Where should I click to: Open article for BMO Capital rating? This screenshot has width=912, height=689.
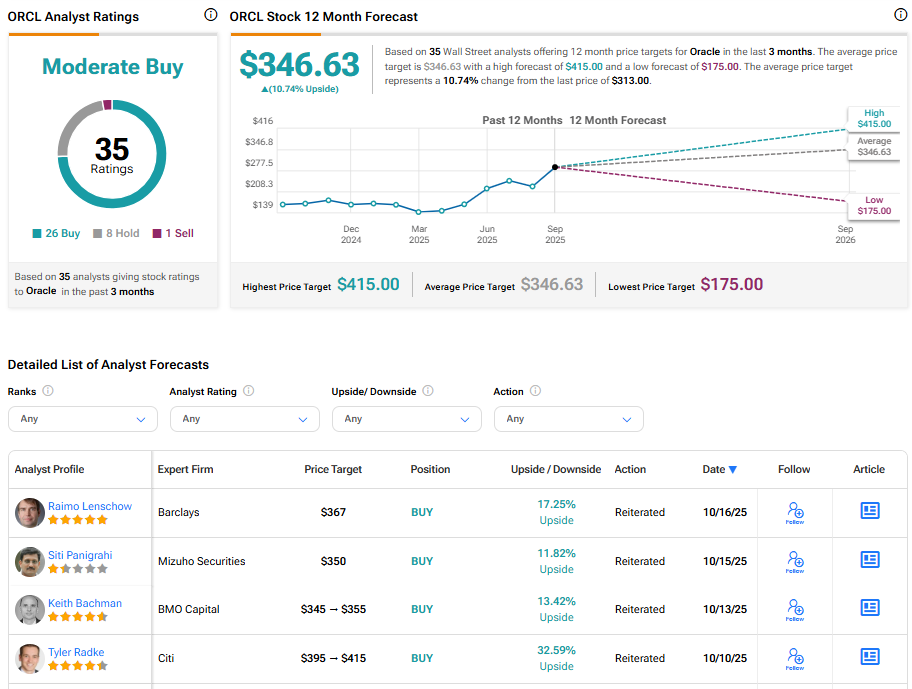click(x=870, y=608)
